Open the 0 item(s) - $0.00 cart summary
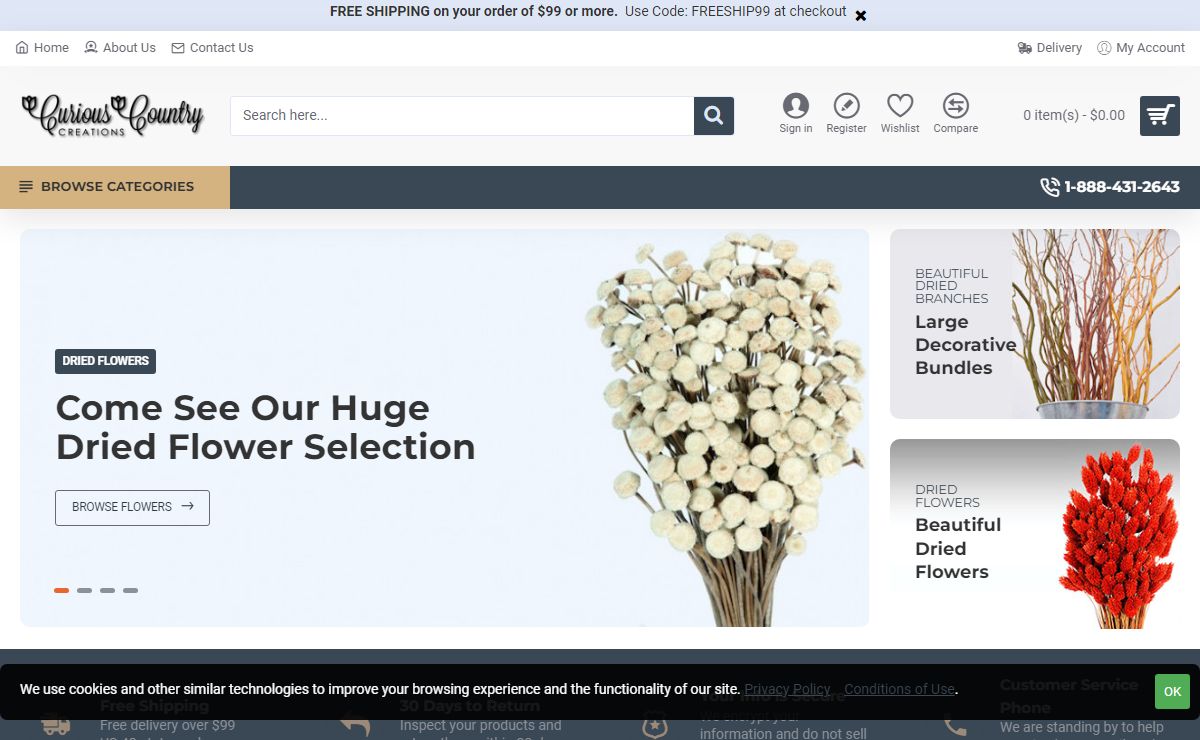Image resolution: width=1200 pixels, height=740 pixels. [x=1074, y=115]
